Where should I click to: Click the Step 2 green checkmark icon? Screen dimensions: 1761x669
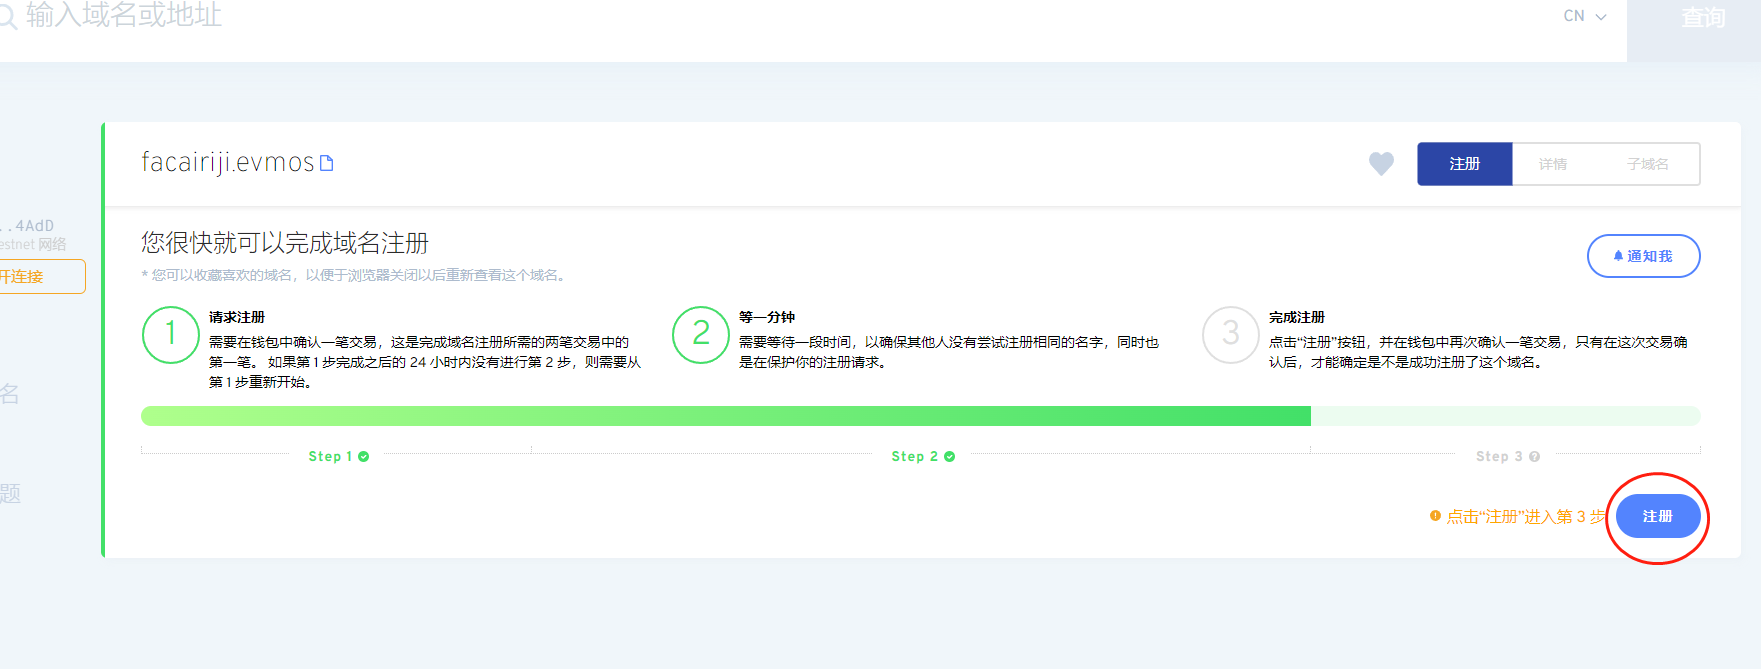coord(950,457)
